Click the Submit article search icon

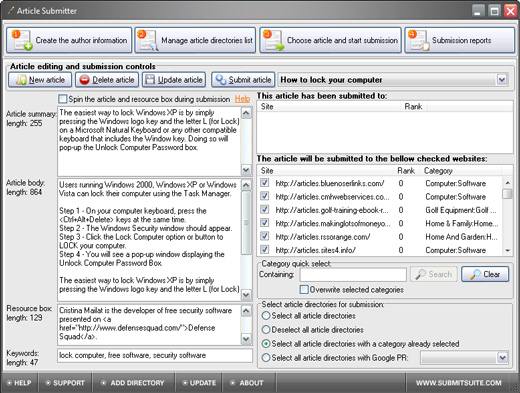220,80
